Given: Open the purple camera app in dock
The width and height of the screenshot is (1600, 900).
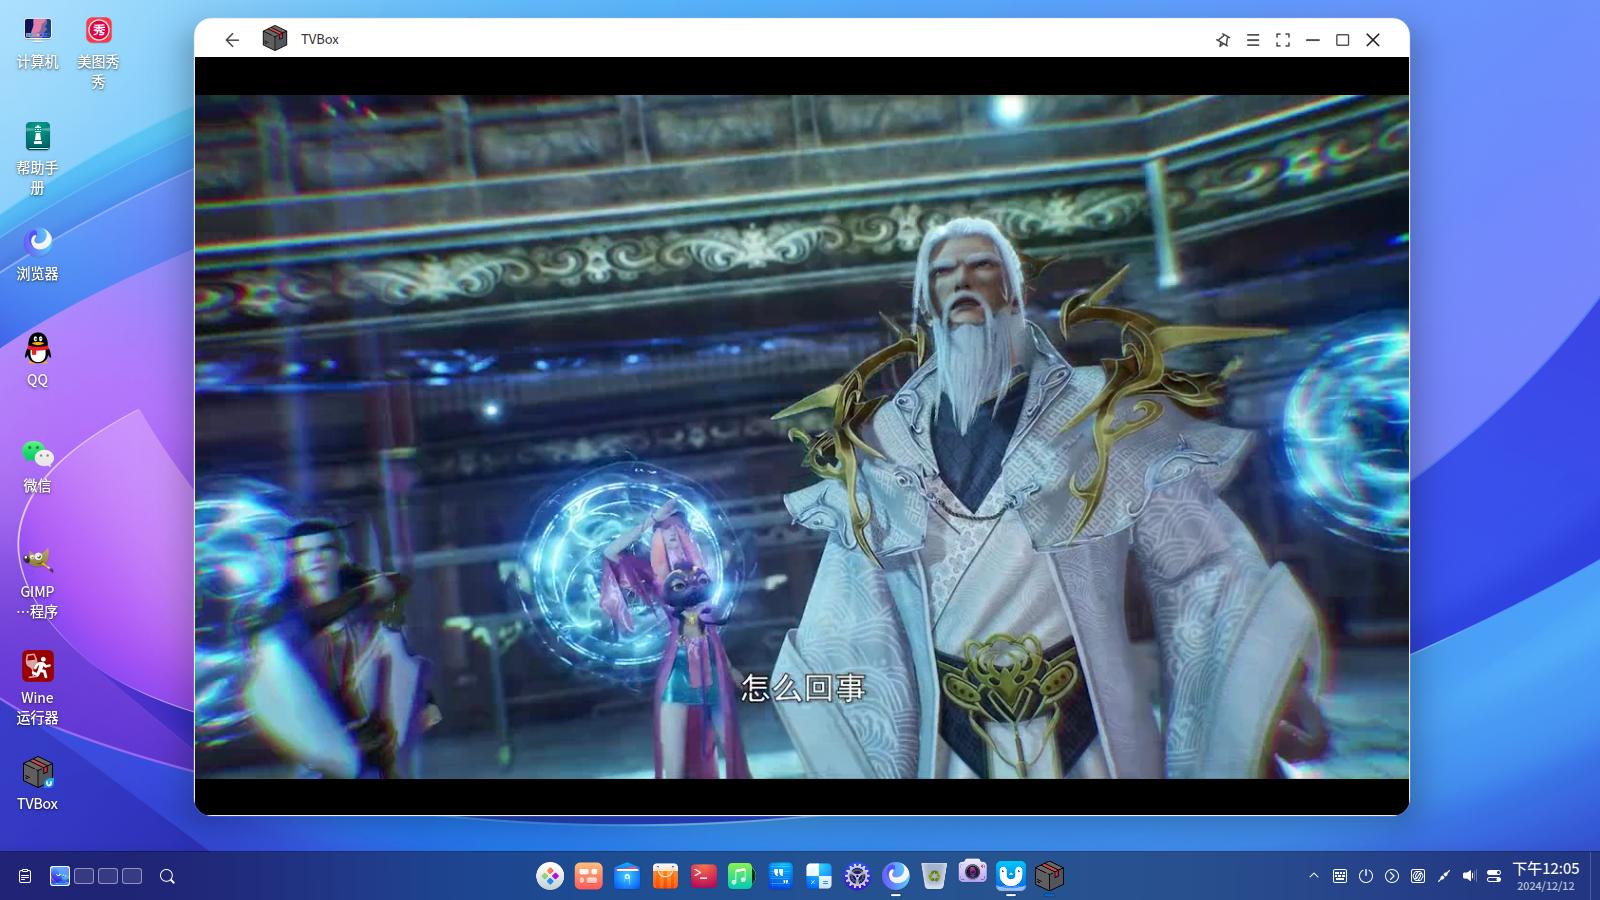Looking at the screenshot, I should [x=972, y=872].
